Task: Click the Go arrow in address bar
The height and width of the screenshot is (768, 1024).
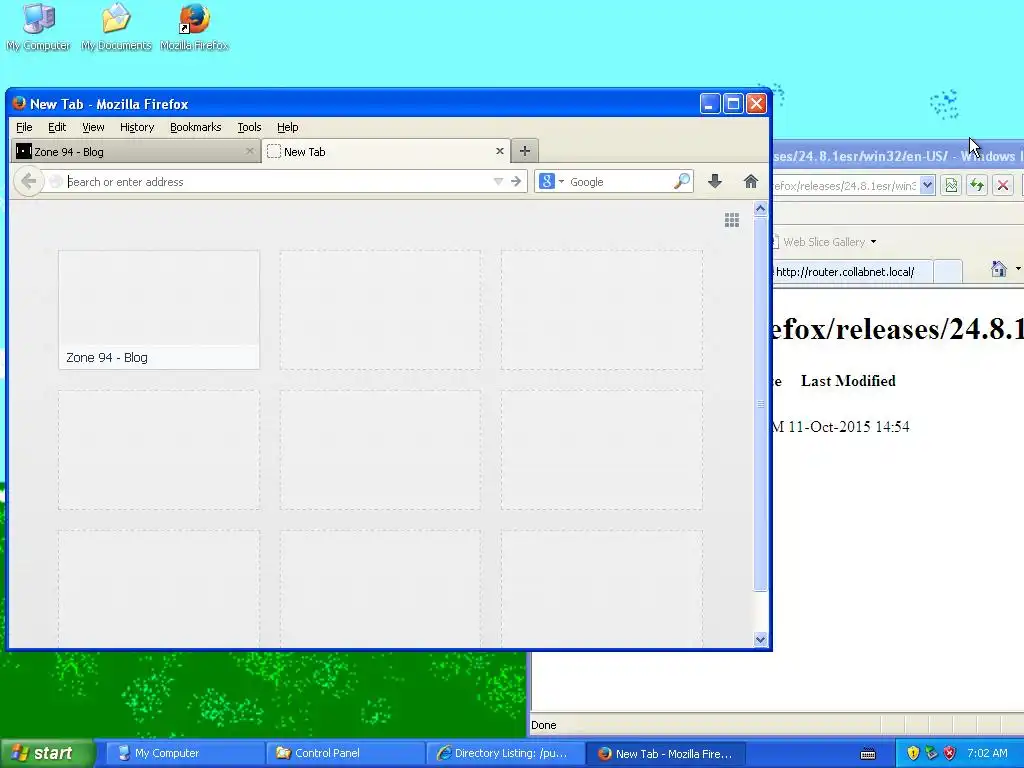Action: pyautogui.click(x=516, y=182)
